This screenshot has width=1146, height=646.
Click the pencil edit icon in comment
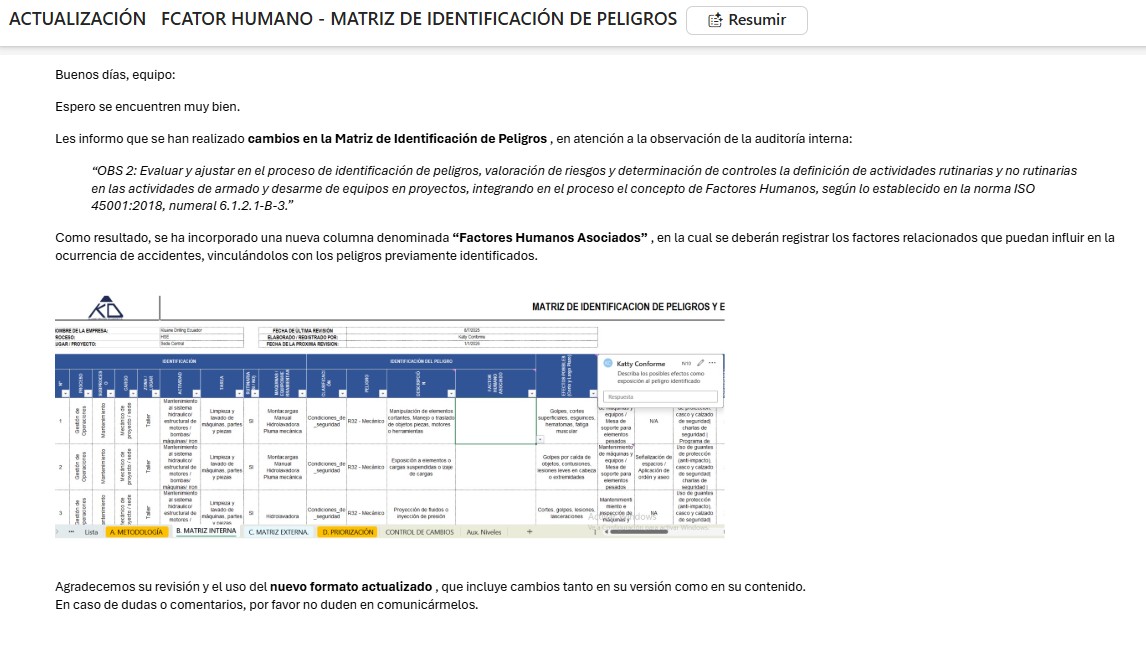click(x=701, y=362)
